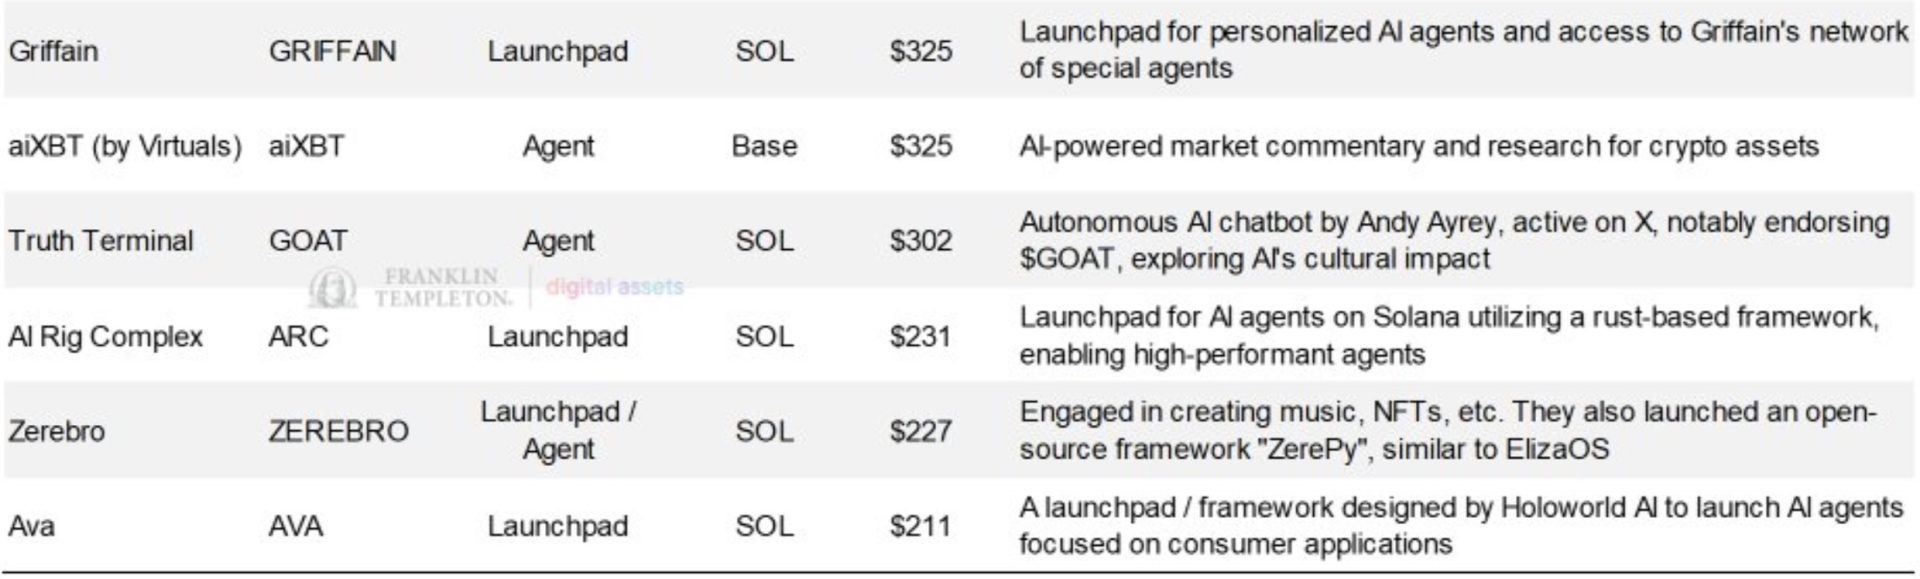This screenshot has width=1920, height=579.
Task: Click the AVA ticker cell
Action: 295,526
